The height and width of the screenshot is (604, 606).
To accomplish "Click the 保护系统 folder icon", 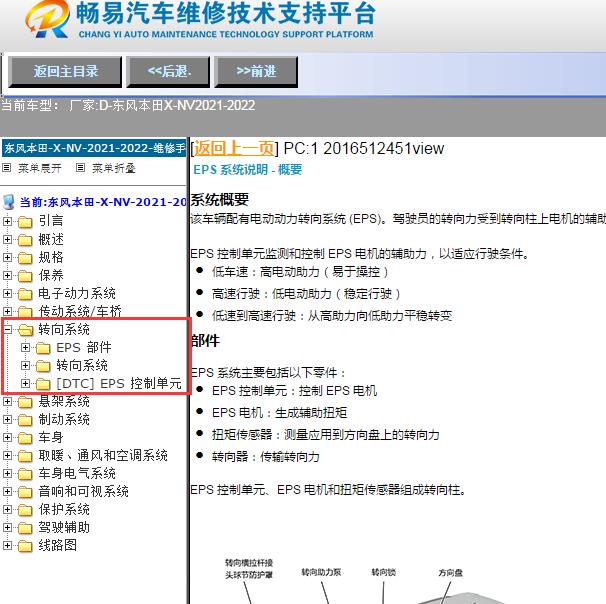I will click(25, 510).
